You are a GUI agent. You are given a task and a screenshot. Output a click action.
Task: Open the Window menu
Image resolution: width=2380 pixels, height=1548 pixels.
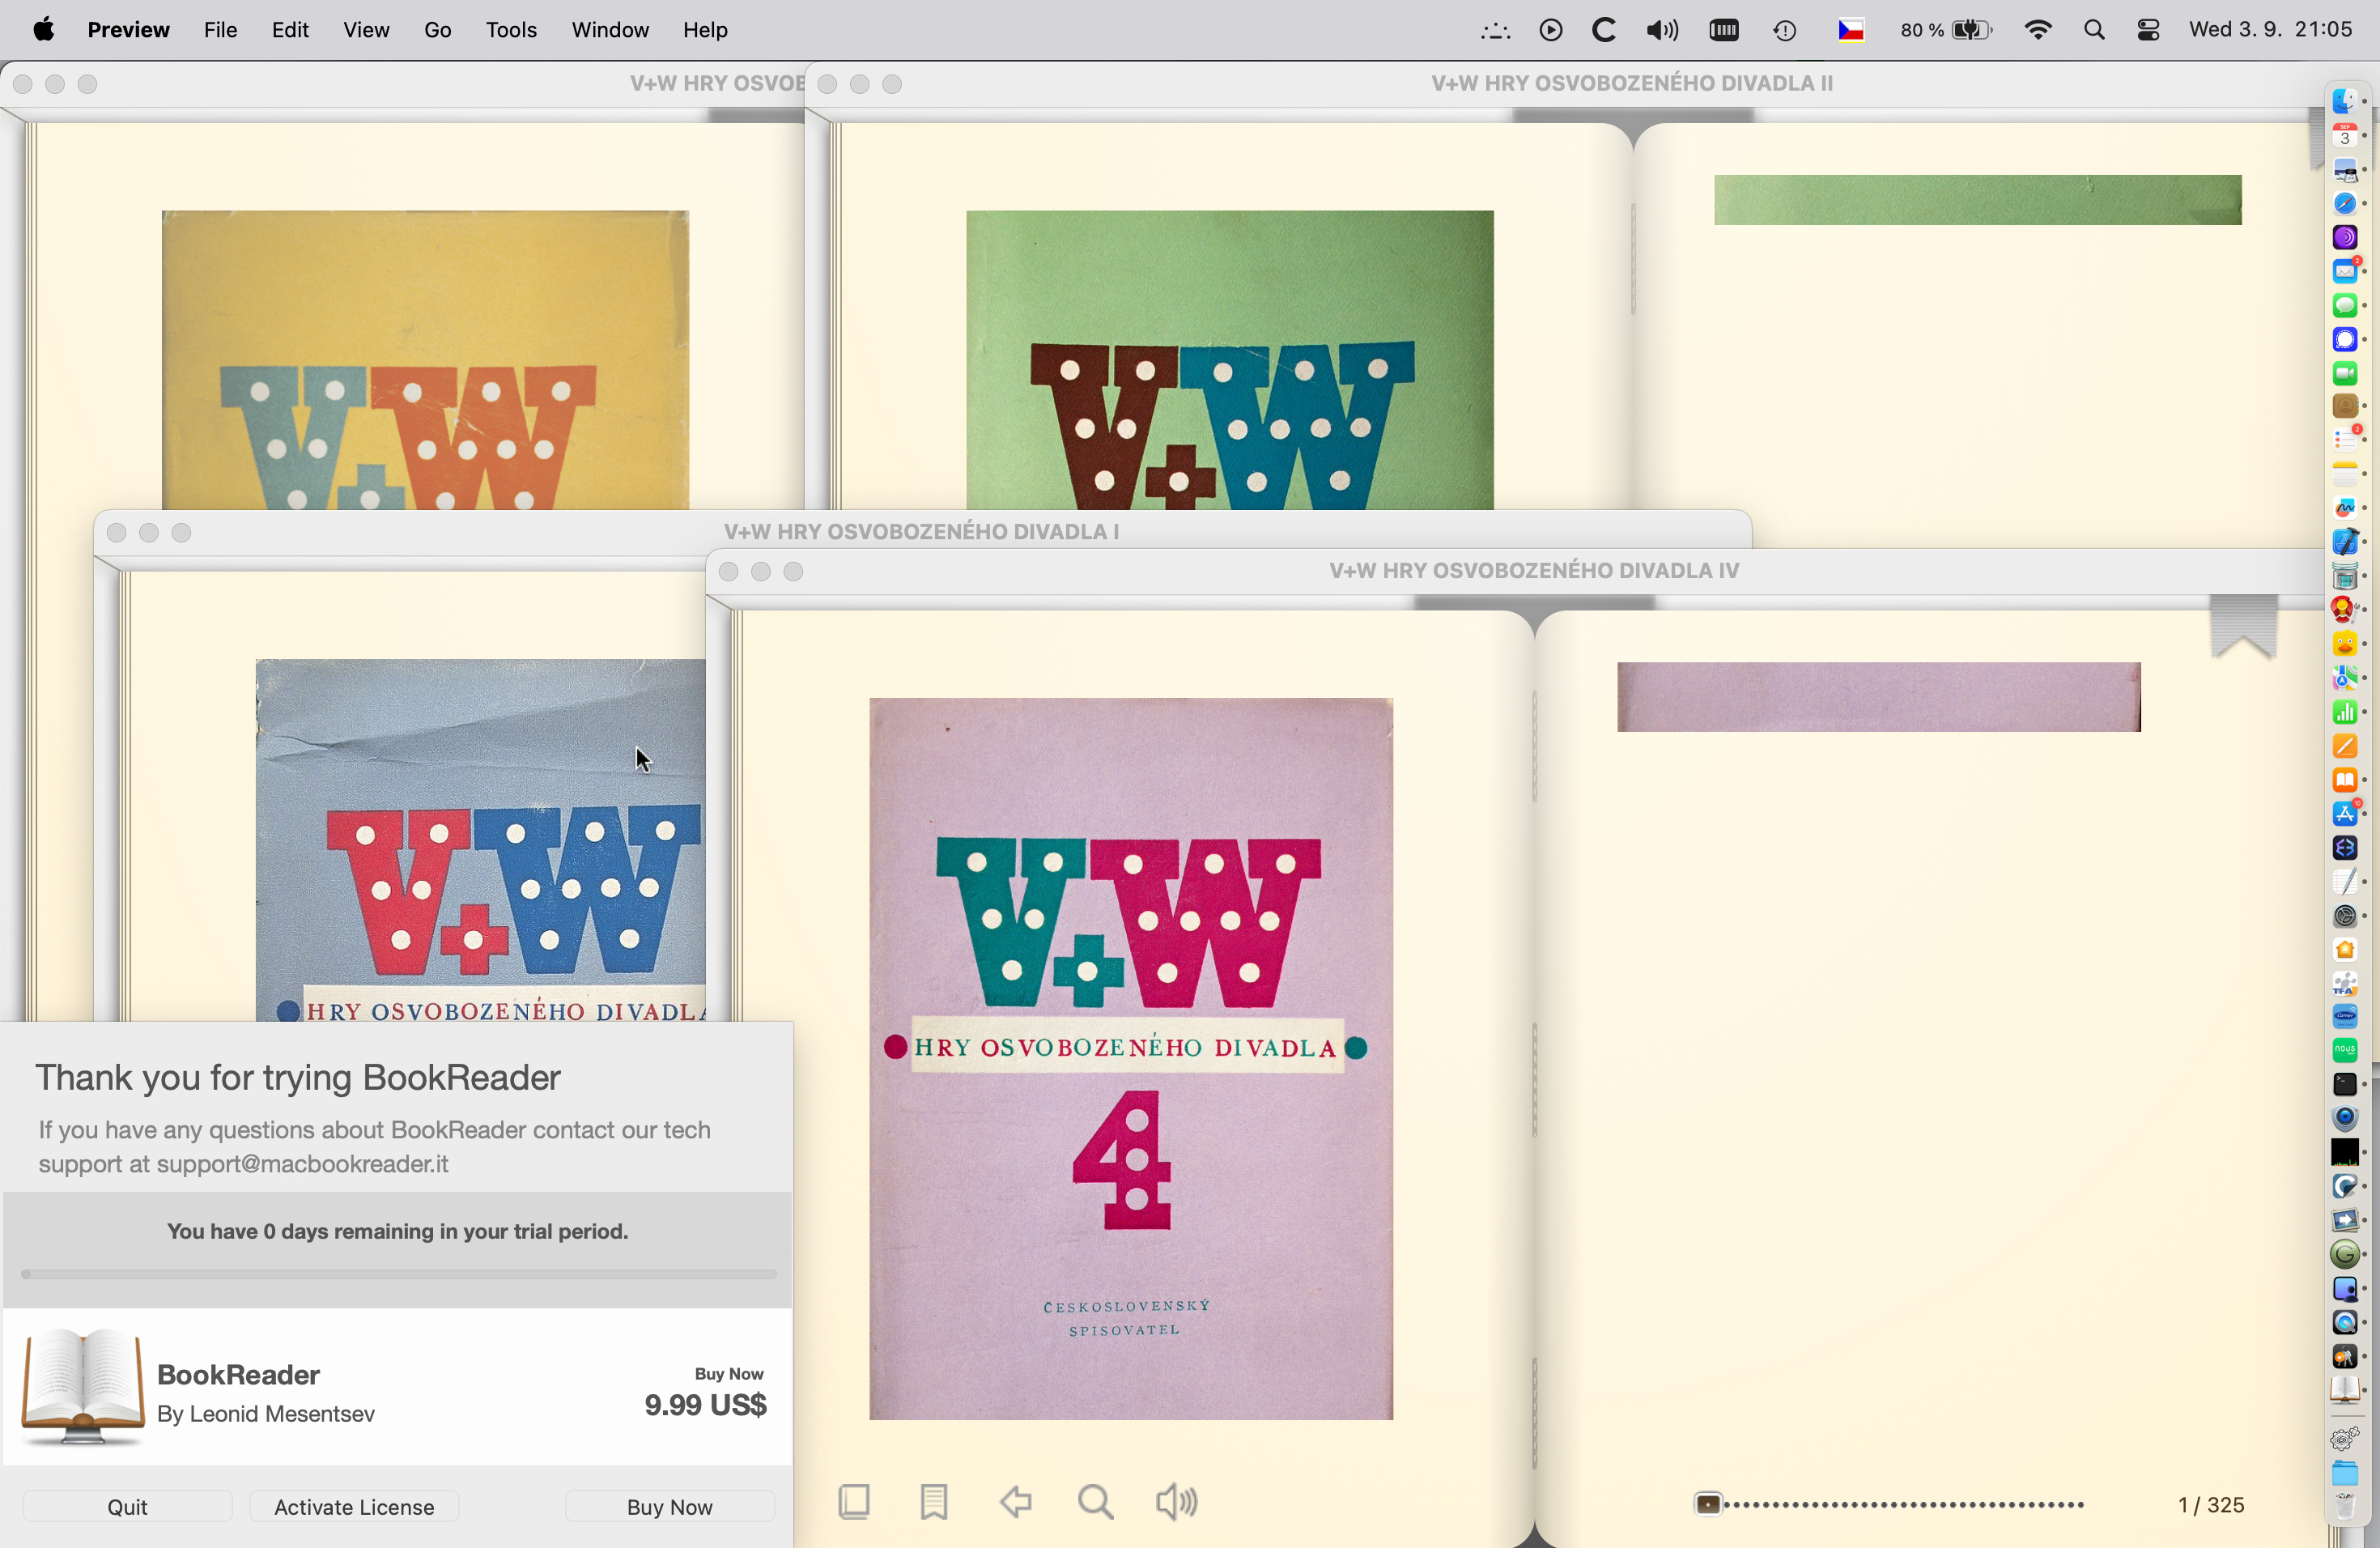pyautogui.click(x=610, y=30)
